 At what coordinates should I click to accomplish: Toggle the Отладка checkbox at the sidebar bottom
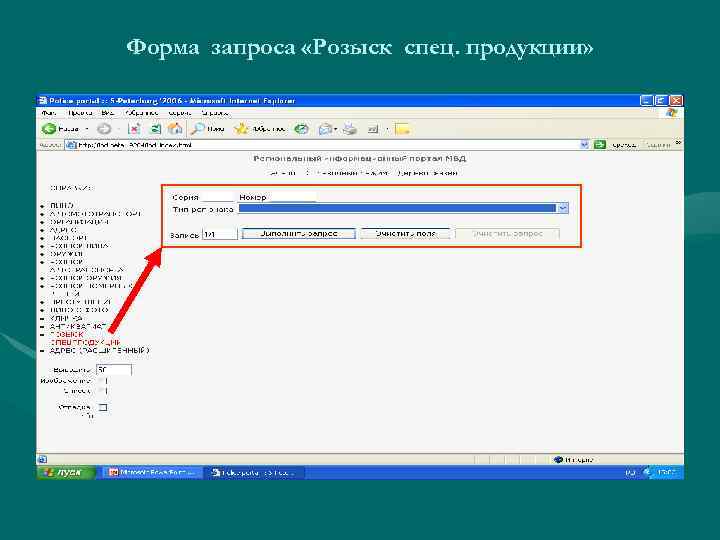pos(104,407)
